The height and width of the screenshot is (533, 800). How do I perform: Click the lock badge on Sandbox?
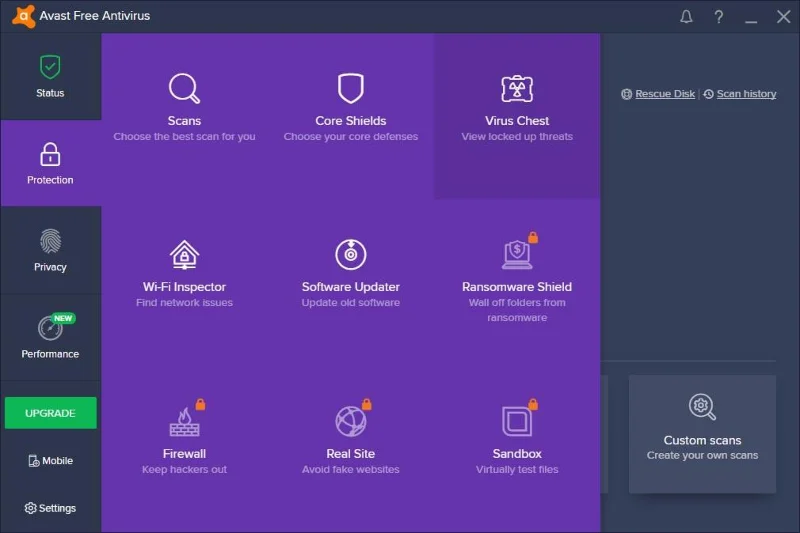[x=533, y=404]
